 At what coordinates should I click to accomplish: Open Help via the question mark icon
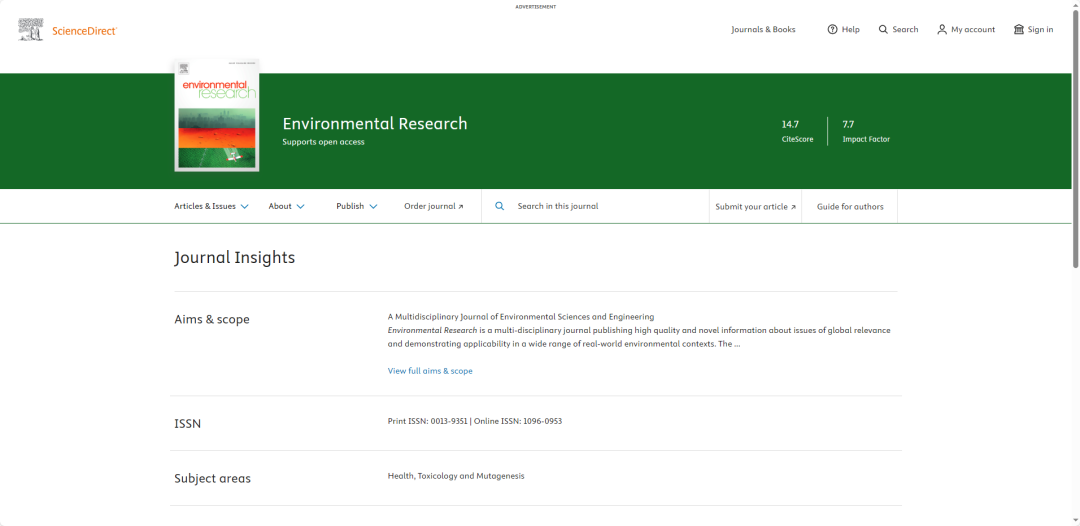tap(832, 30)
